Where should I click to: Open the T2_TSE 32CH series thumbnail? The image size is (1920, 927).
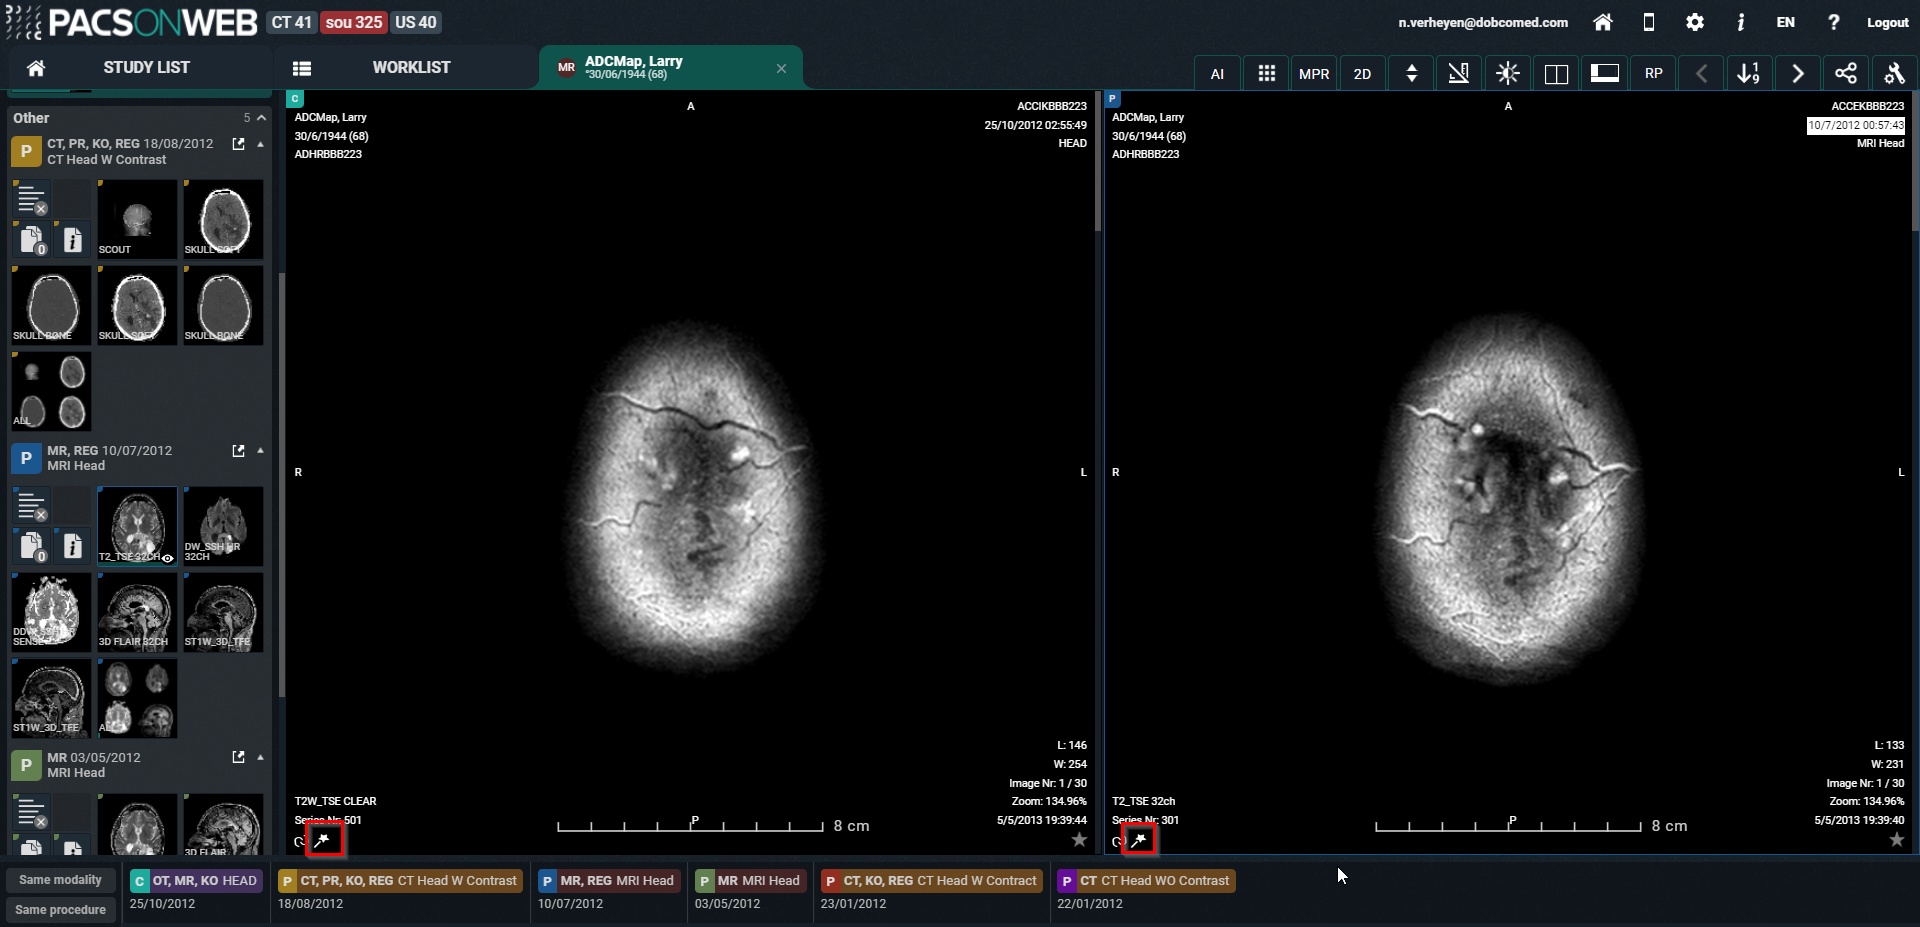[x=137, y=527]
